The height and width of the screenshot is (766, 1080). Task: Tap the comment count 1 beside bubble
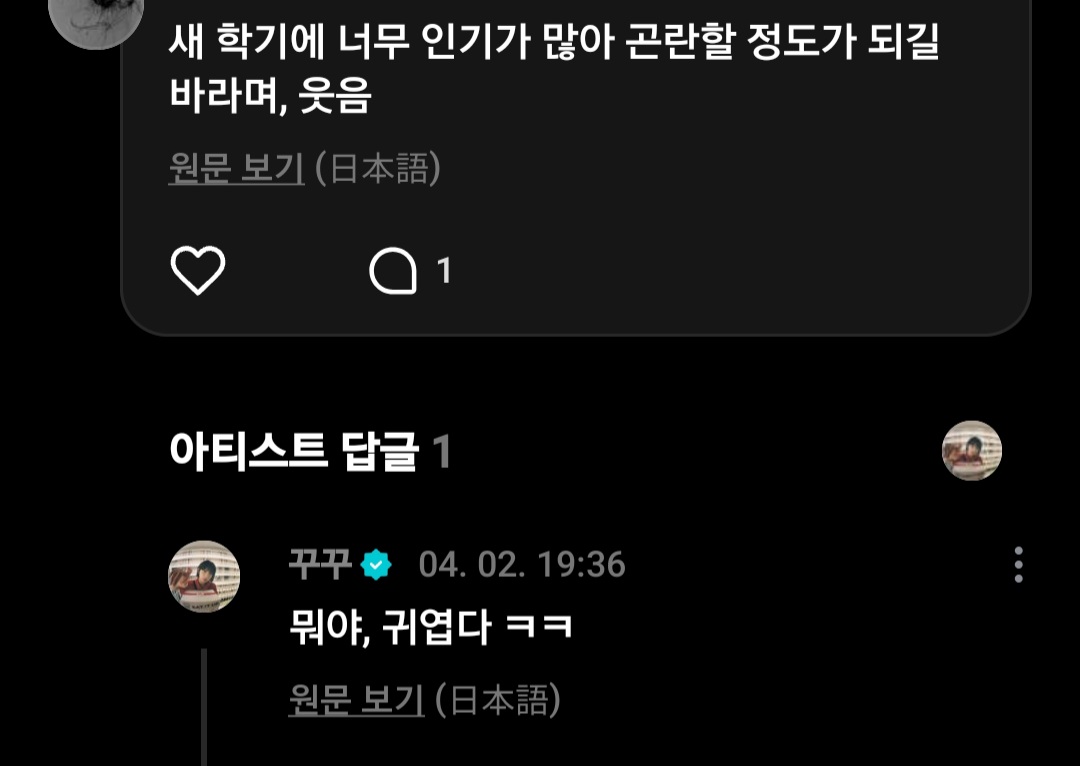point(444,271)
